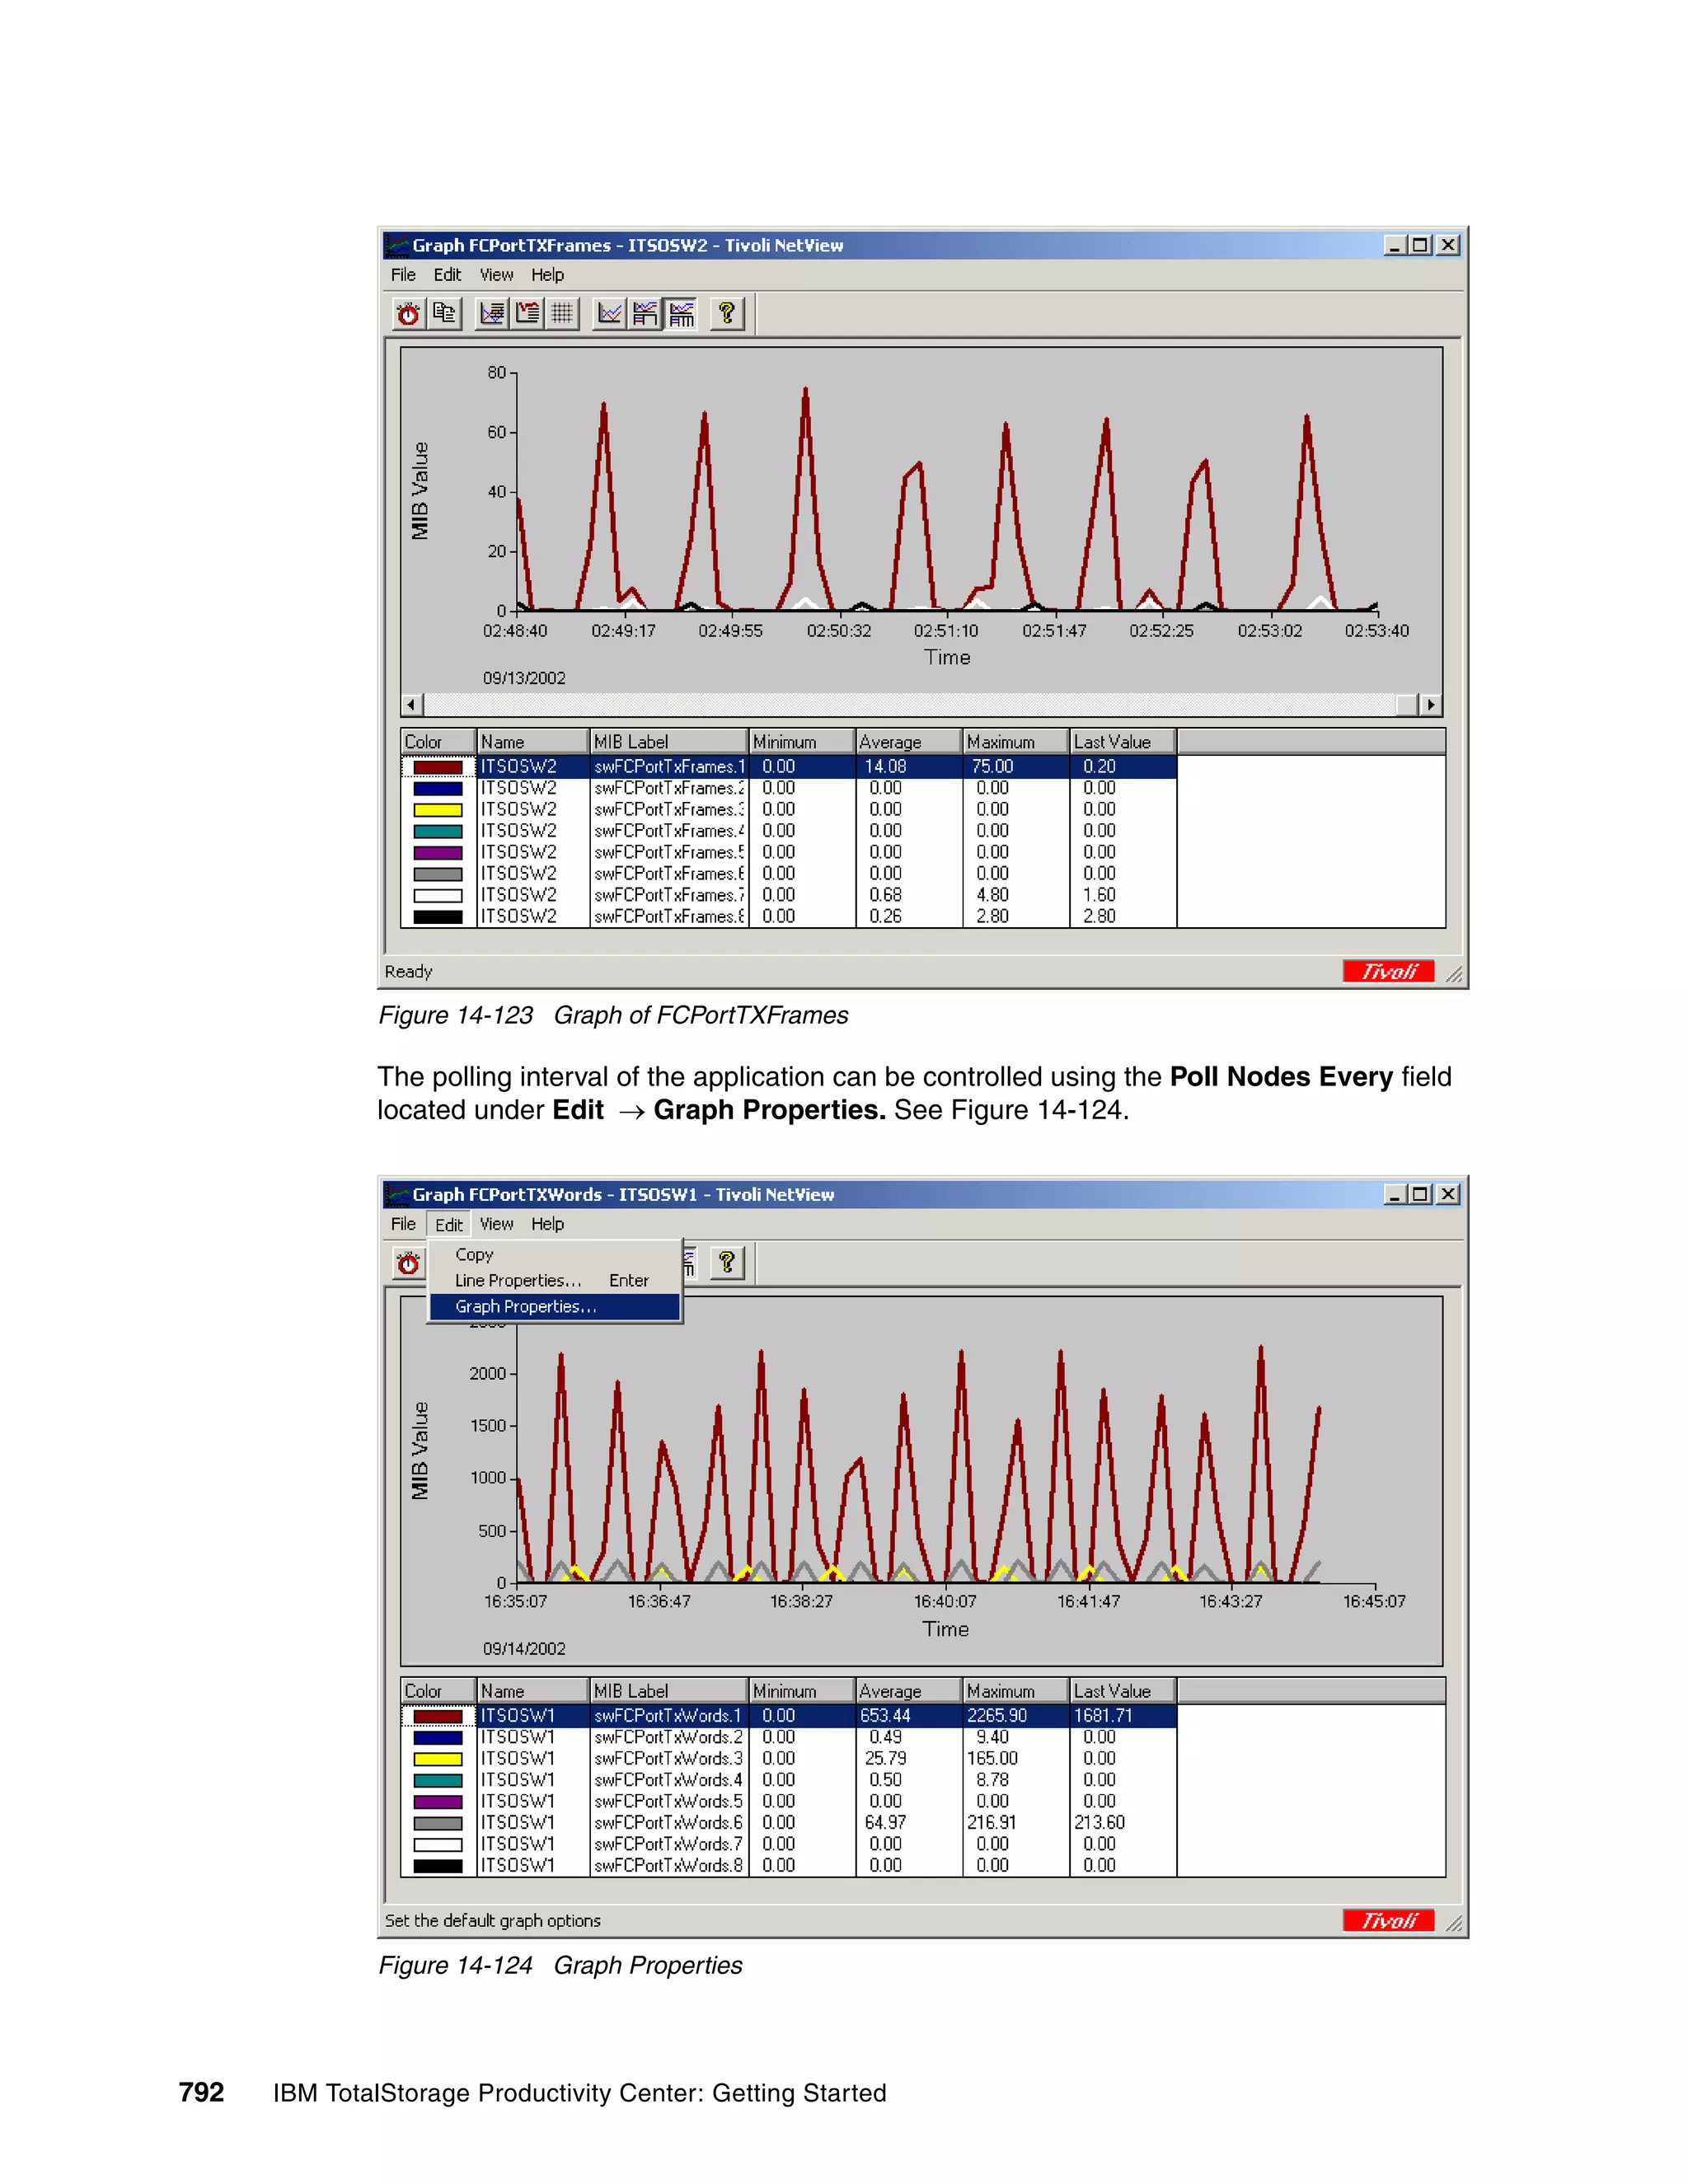Choose Copy from the Edit menu
The height and width of the screenshot is (2184, 1688).
point(554,1254)
